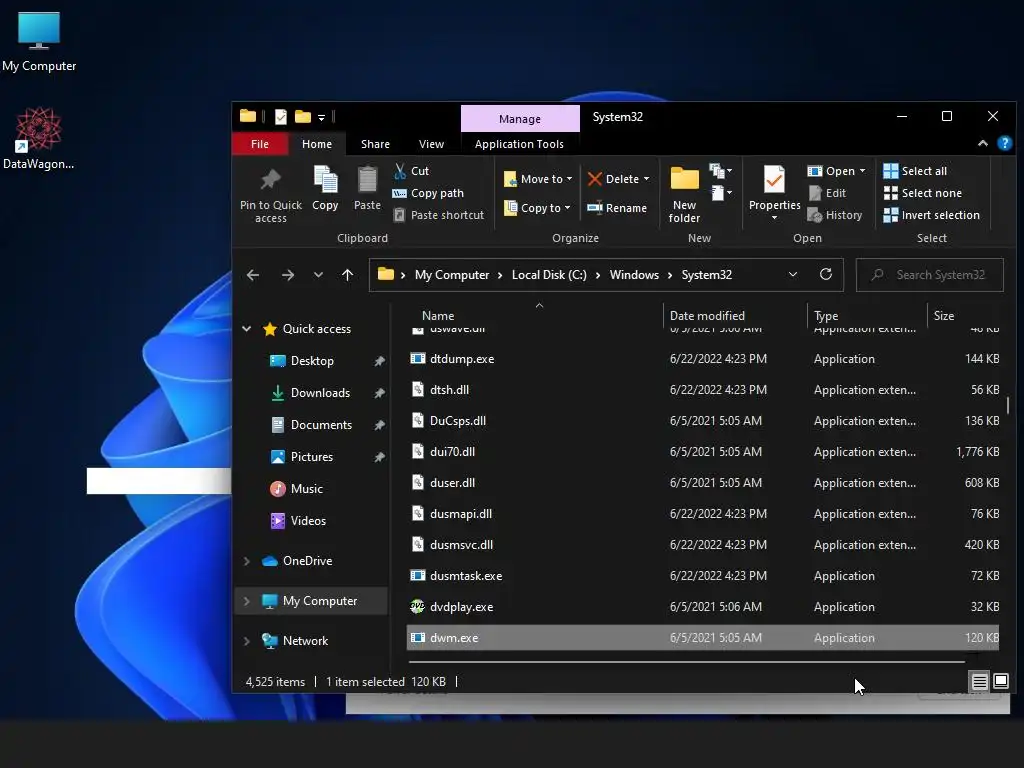The image size is (1024, 768).
Task: Click Local Disk (C:) in address bar
Action: click(x=549, y=275)
